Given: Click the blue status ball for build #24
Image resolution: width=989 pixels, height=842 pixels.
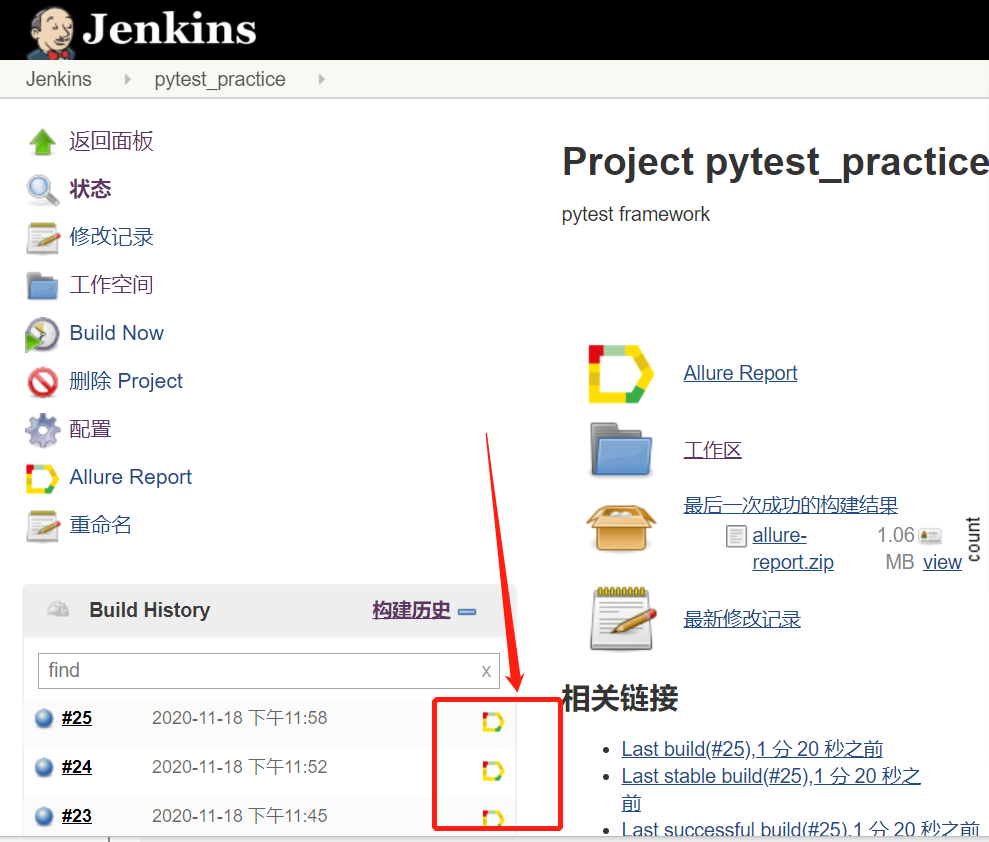Looking at the screenshot, I should pos(44,767).
